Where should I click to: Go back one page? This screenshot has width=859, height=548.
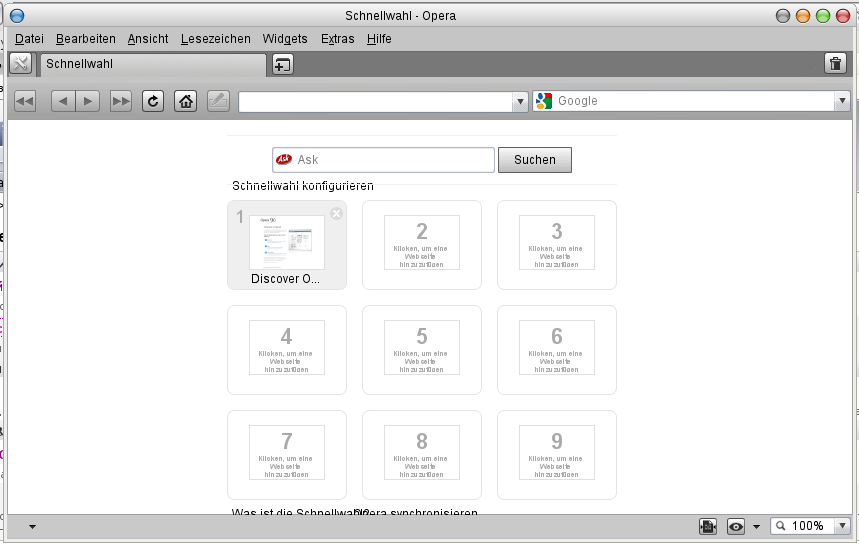pyautogui.click(x=63, y=101)
